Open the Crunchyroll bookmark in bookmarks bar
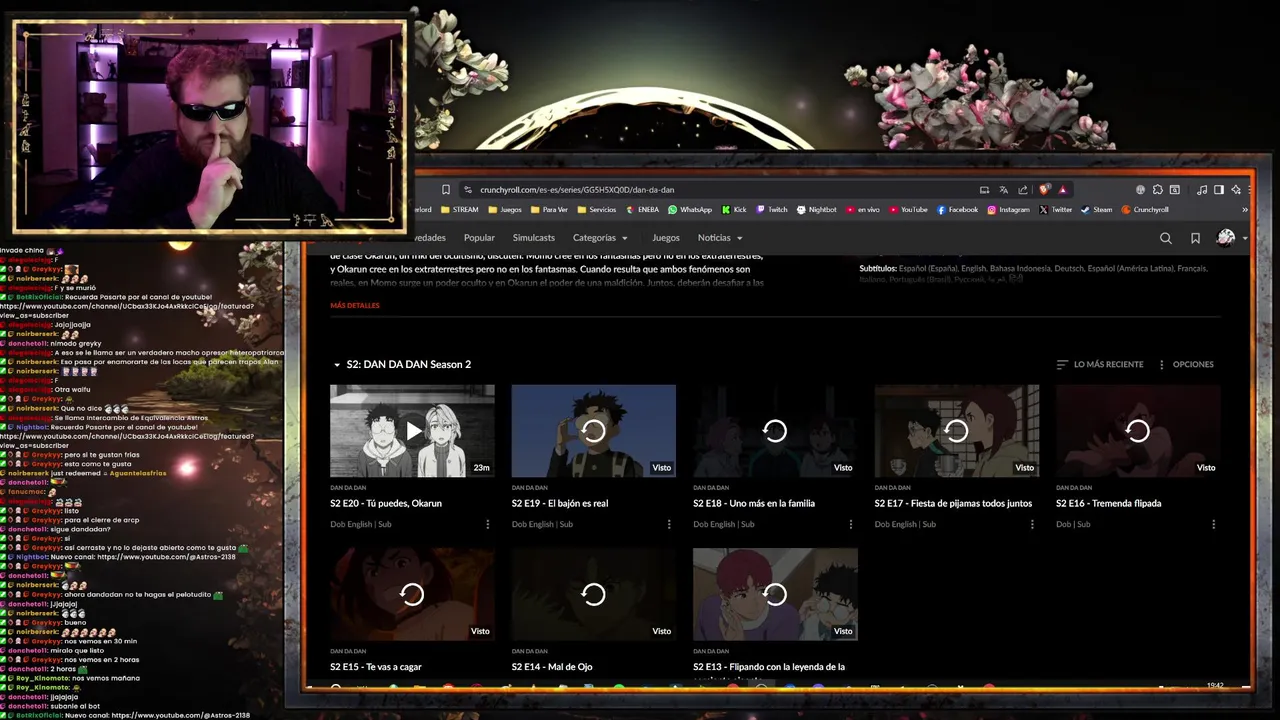The width and height of the screenshot is (1280, 720). point(1145,210)
